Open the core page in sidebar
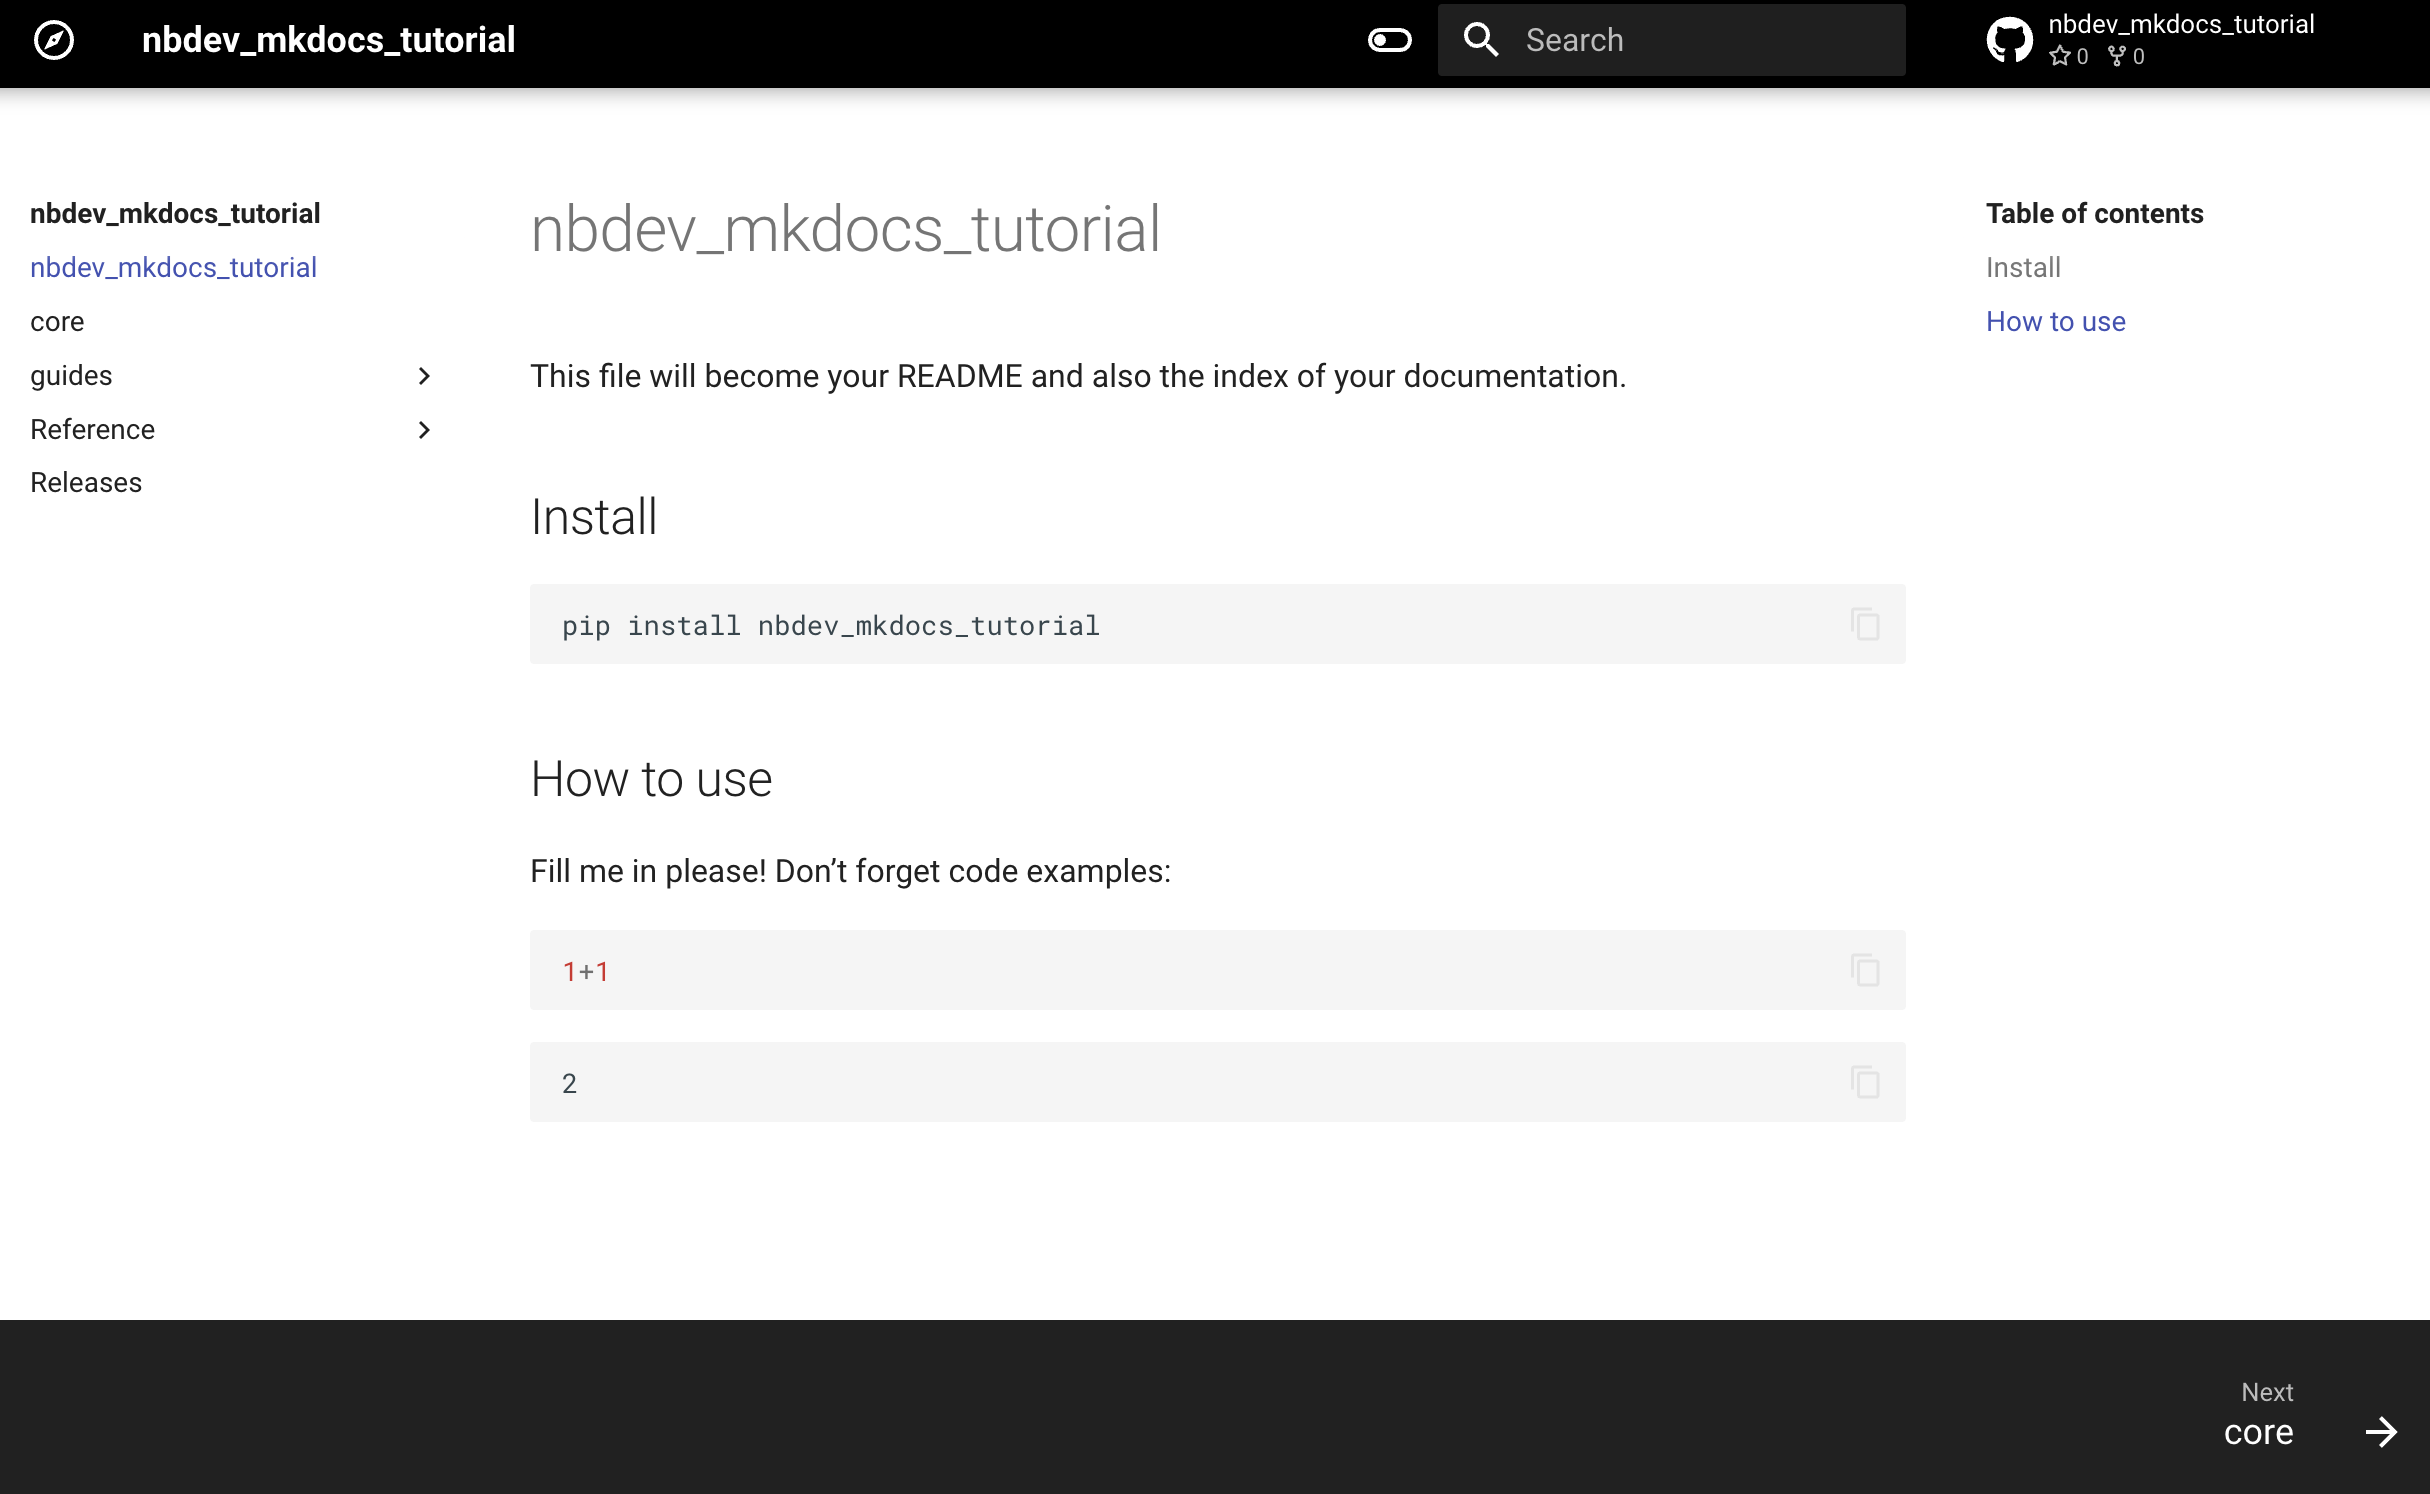 [57, 322]
